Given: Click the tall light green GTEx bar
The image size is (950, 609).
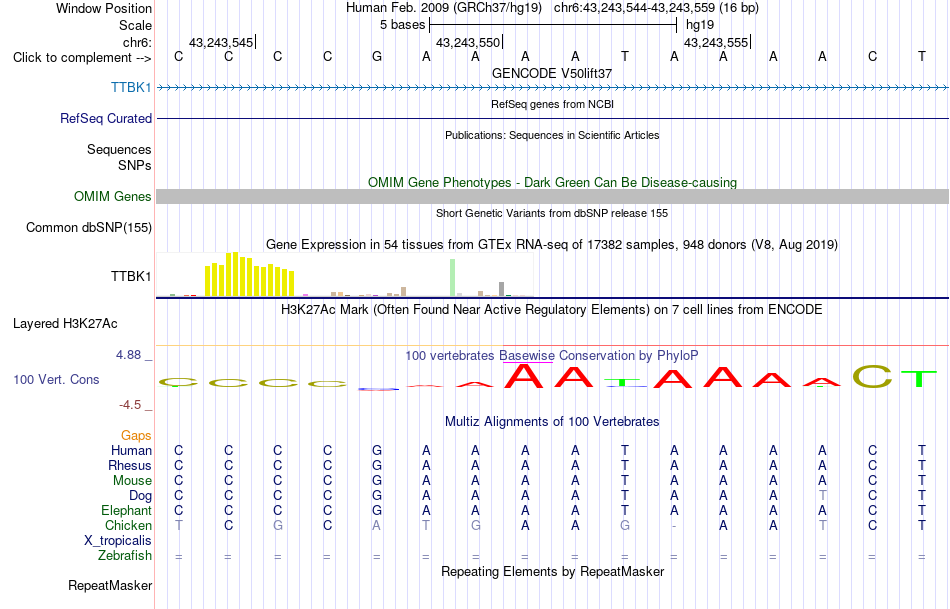Looking at the screenshot, I should pos(452,278).
